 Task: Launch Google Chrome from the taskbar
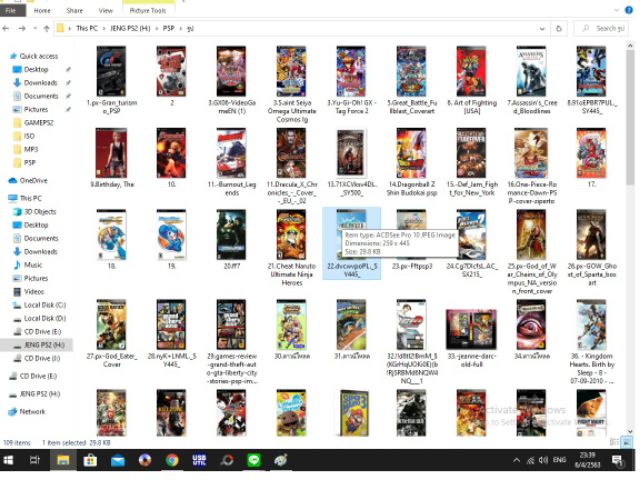point(172,460)
